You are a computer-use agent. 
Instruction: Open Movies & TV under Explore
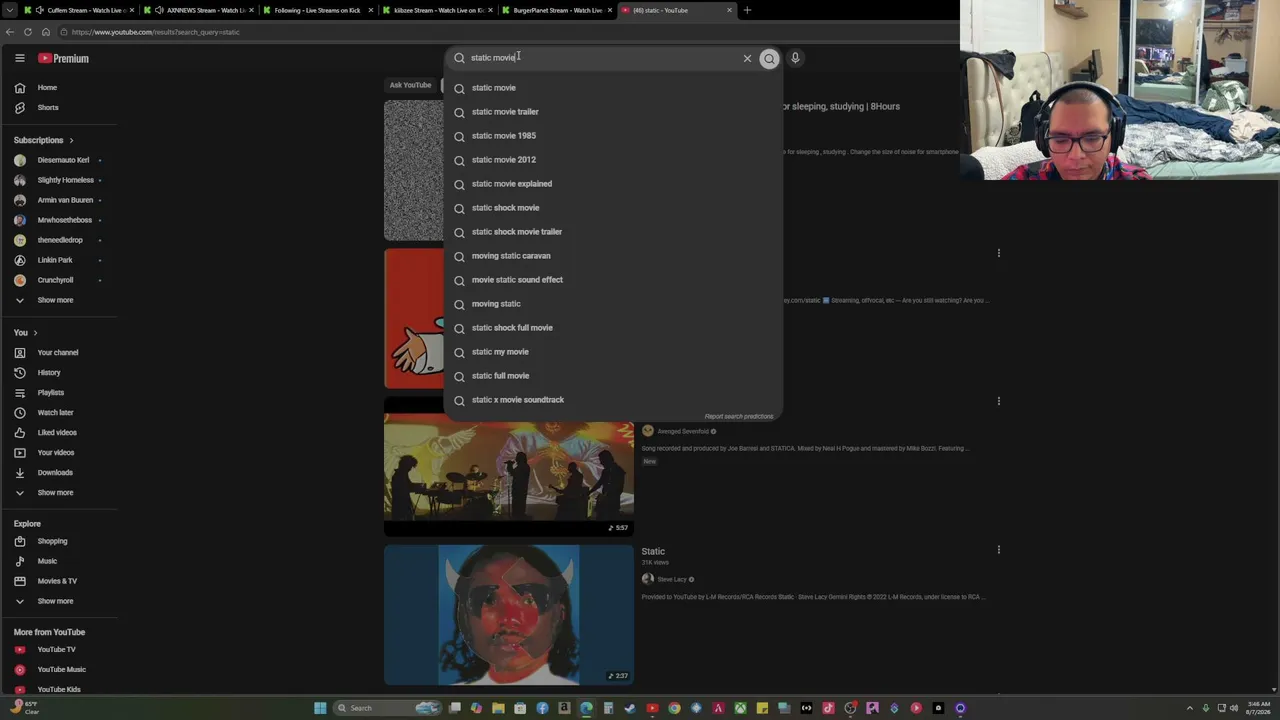[x=58, y=581]
